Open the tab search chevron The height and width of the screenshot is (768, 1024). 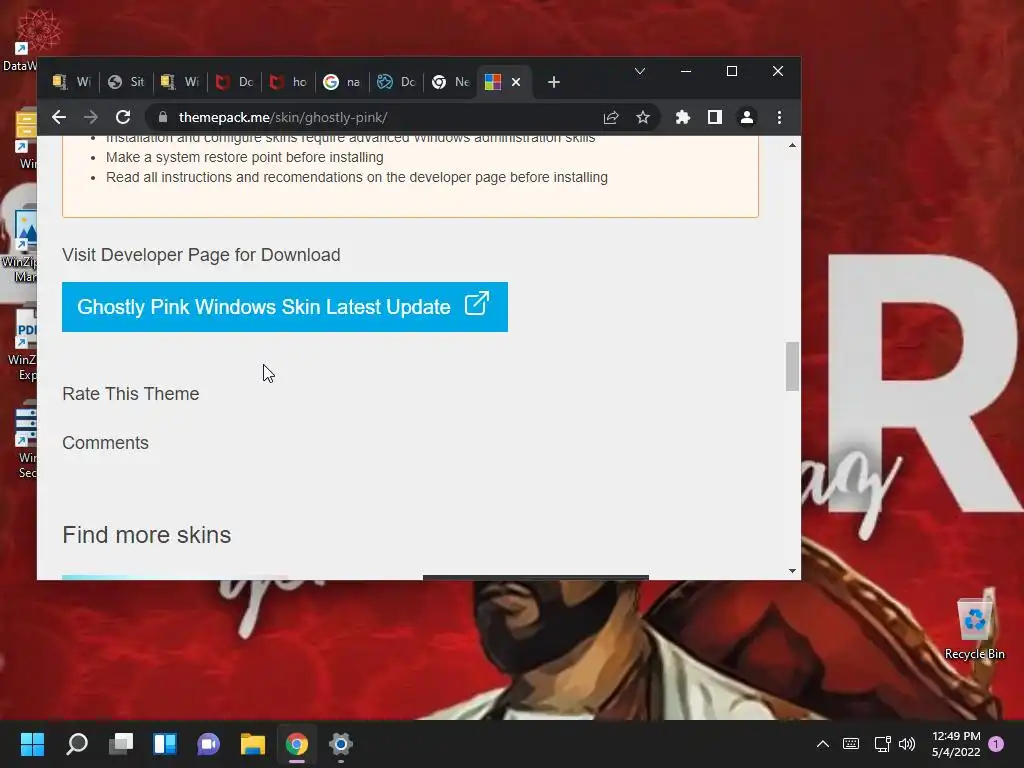pyautogui.click(x=640, y=71)
